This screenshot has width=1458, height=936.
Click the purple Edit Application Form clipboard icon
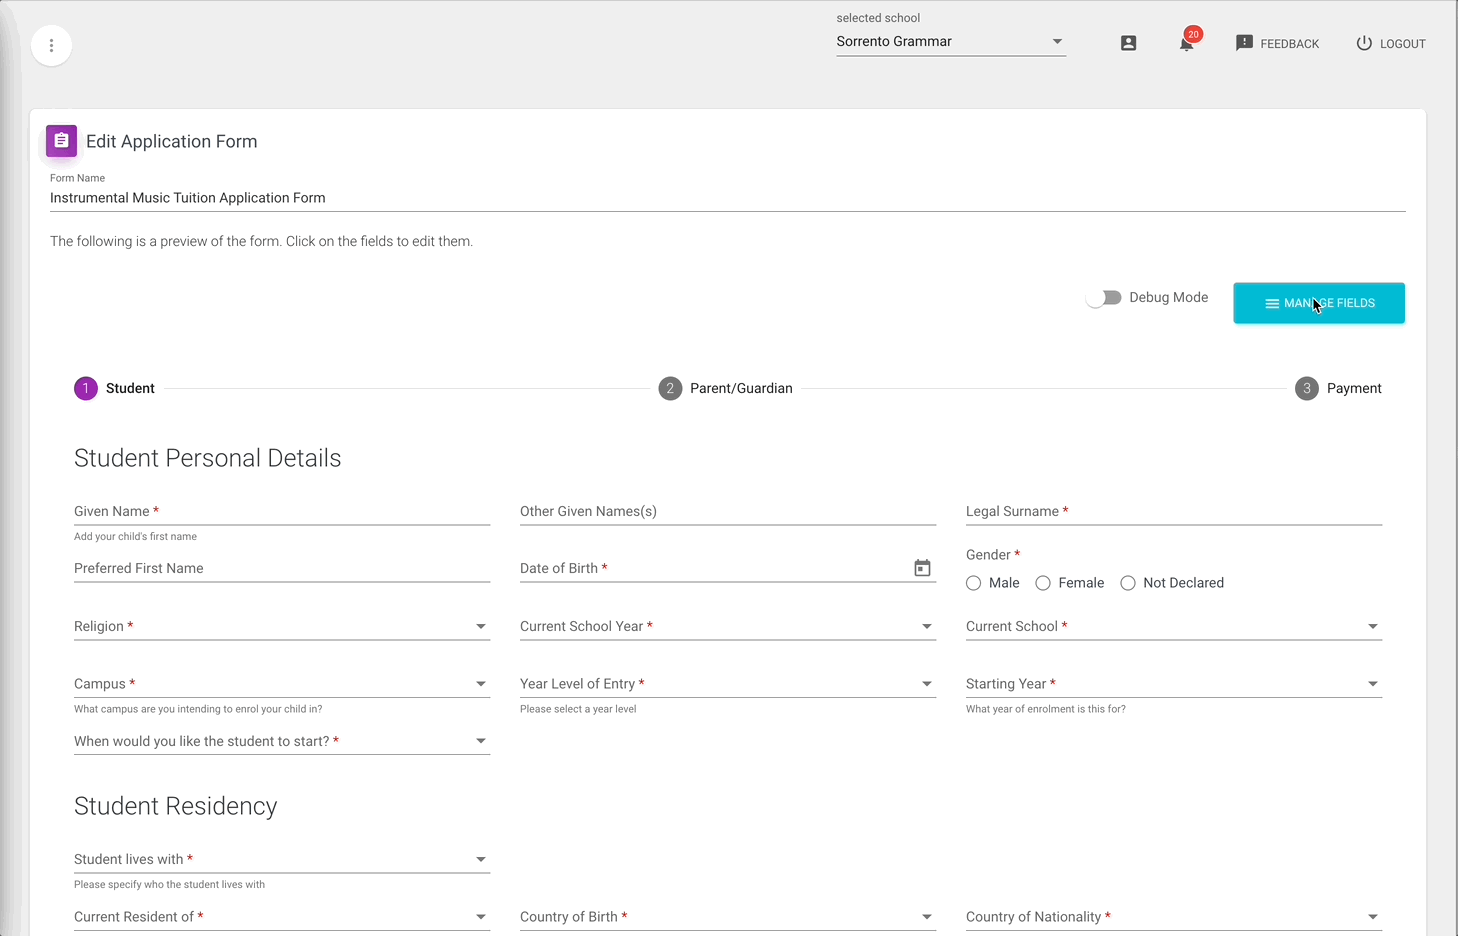coord(61,141)
